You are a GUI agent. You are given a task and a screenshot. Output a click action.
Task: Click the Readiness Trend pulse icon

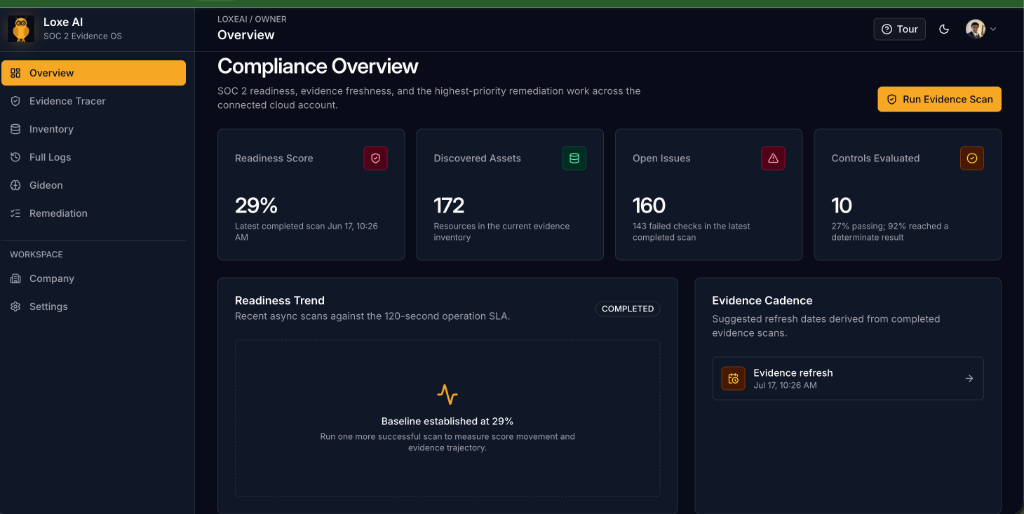click(x=447, y=394)
